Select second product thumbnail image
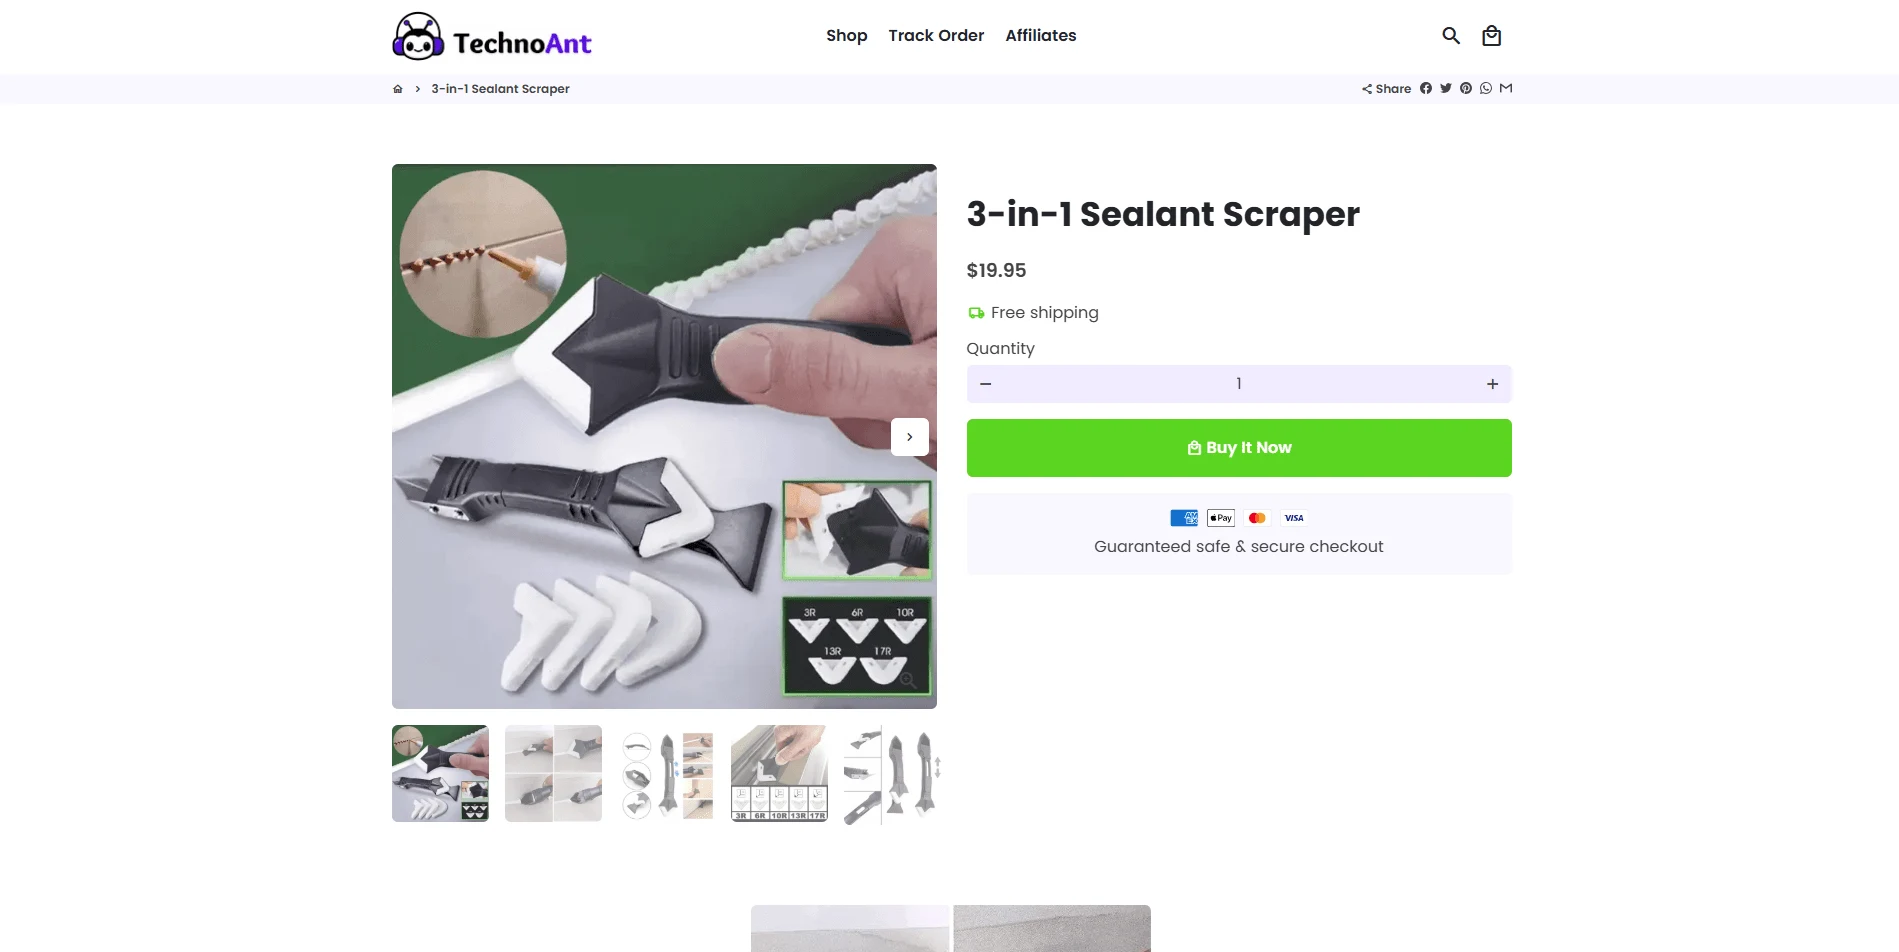The width and height of the screenshot is (1899, 952). (553, 773)
